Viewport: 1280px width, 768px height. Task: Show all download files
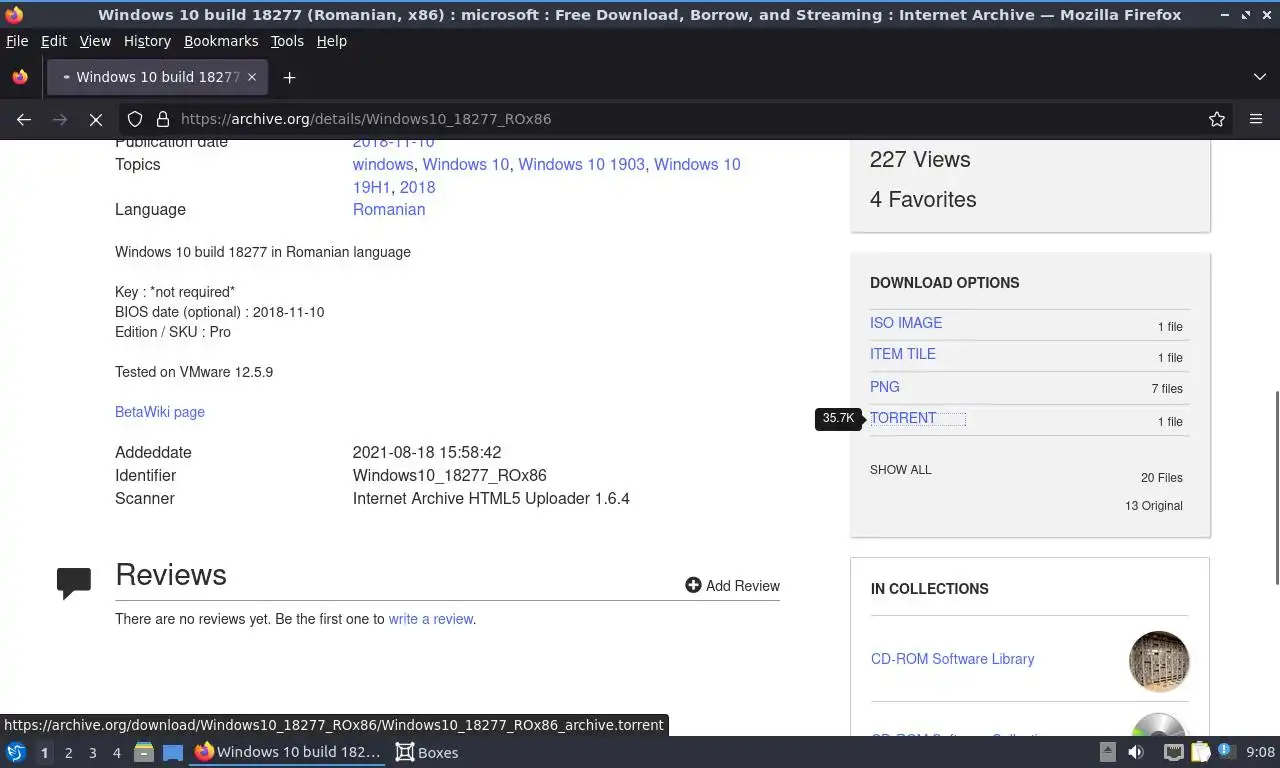901,470
